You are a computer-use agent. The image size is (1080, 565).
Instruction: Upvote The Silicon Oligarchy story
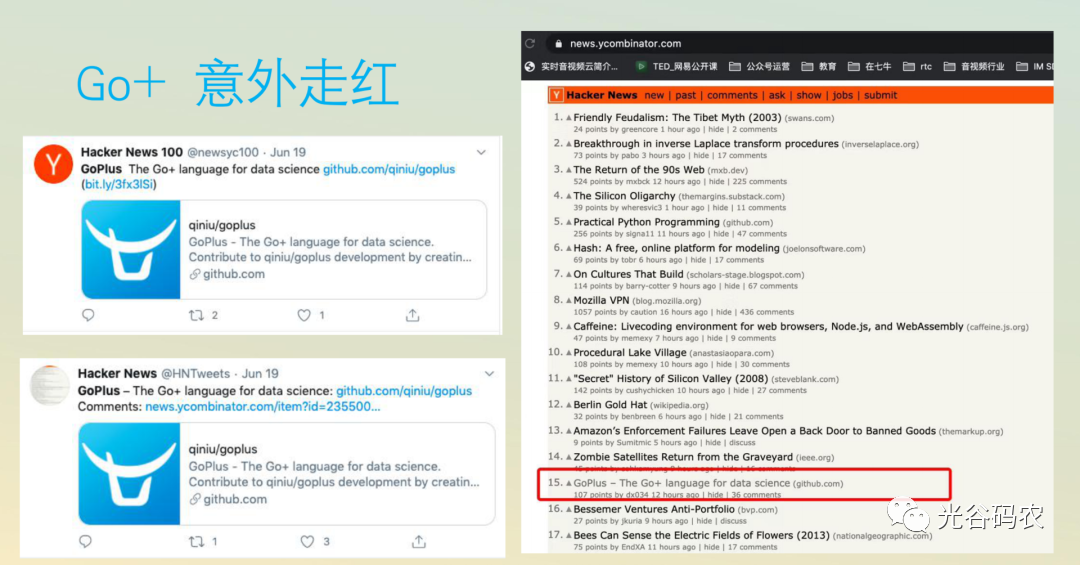coord(569,196)
